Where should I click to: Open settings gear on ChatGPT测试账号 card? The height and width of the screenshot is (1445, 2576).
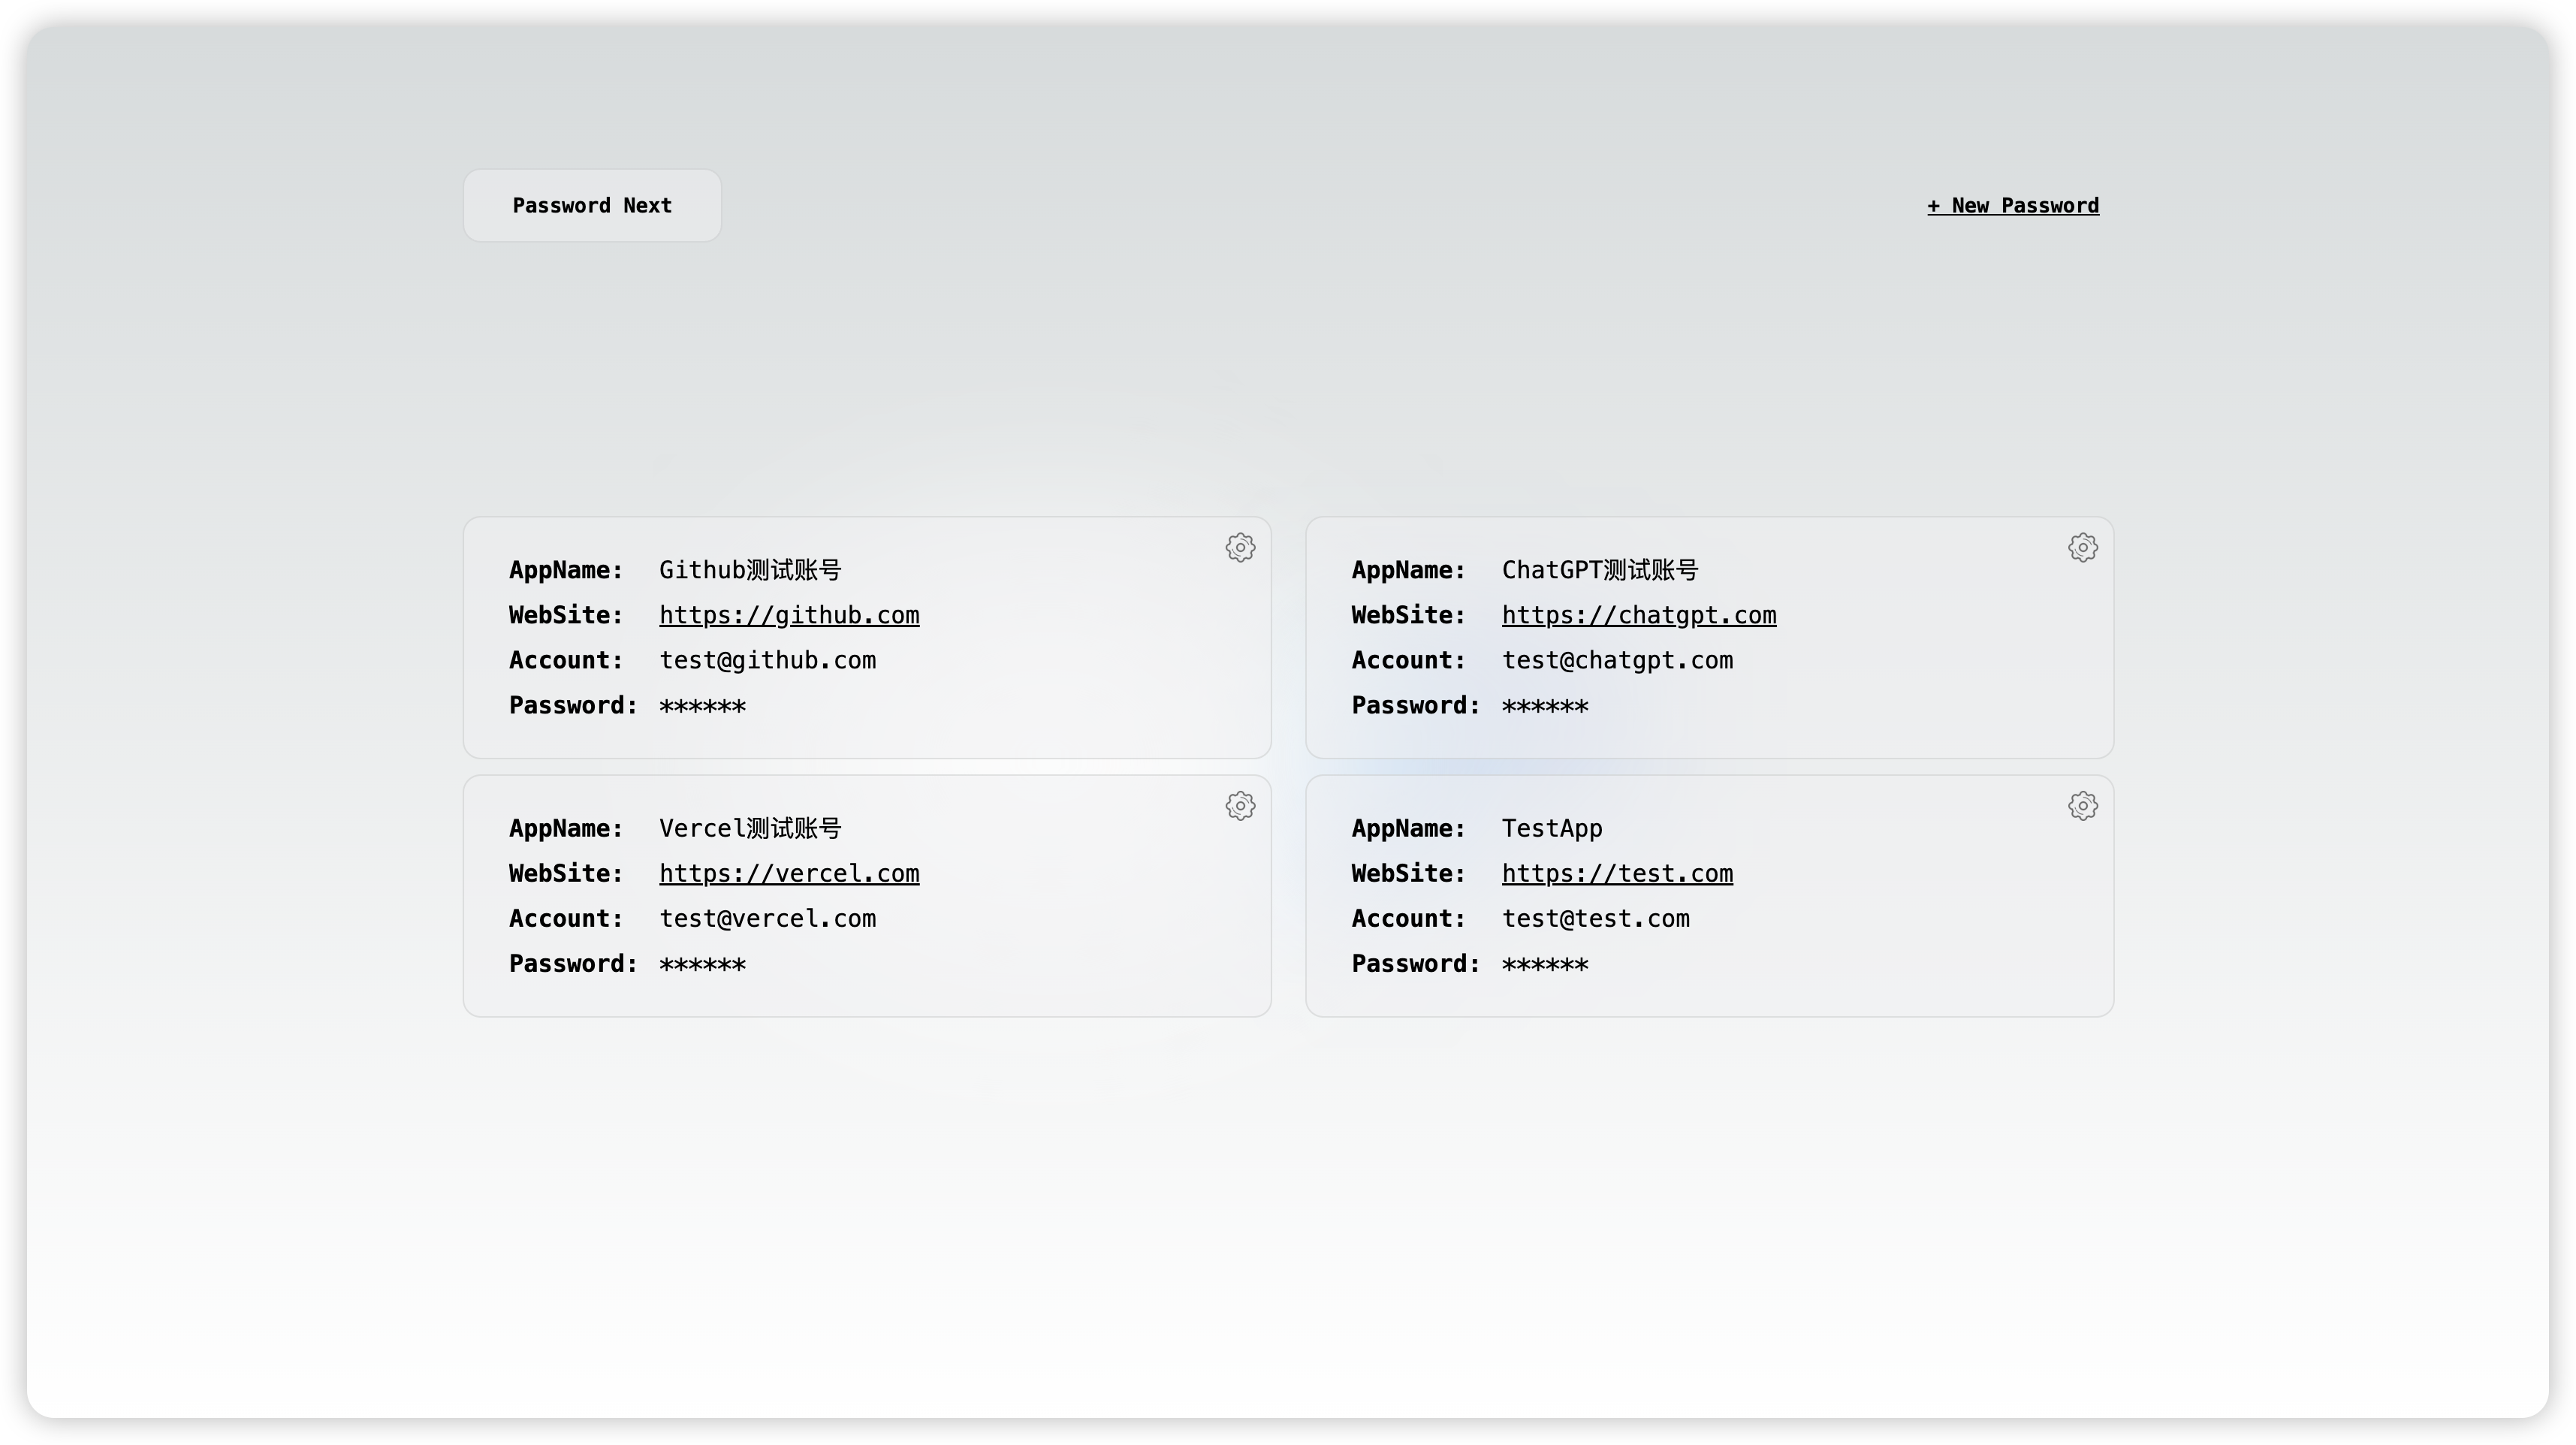pos(2082,547)
